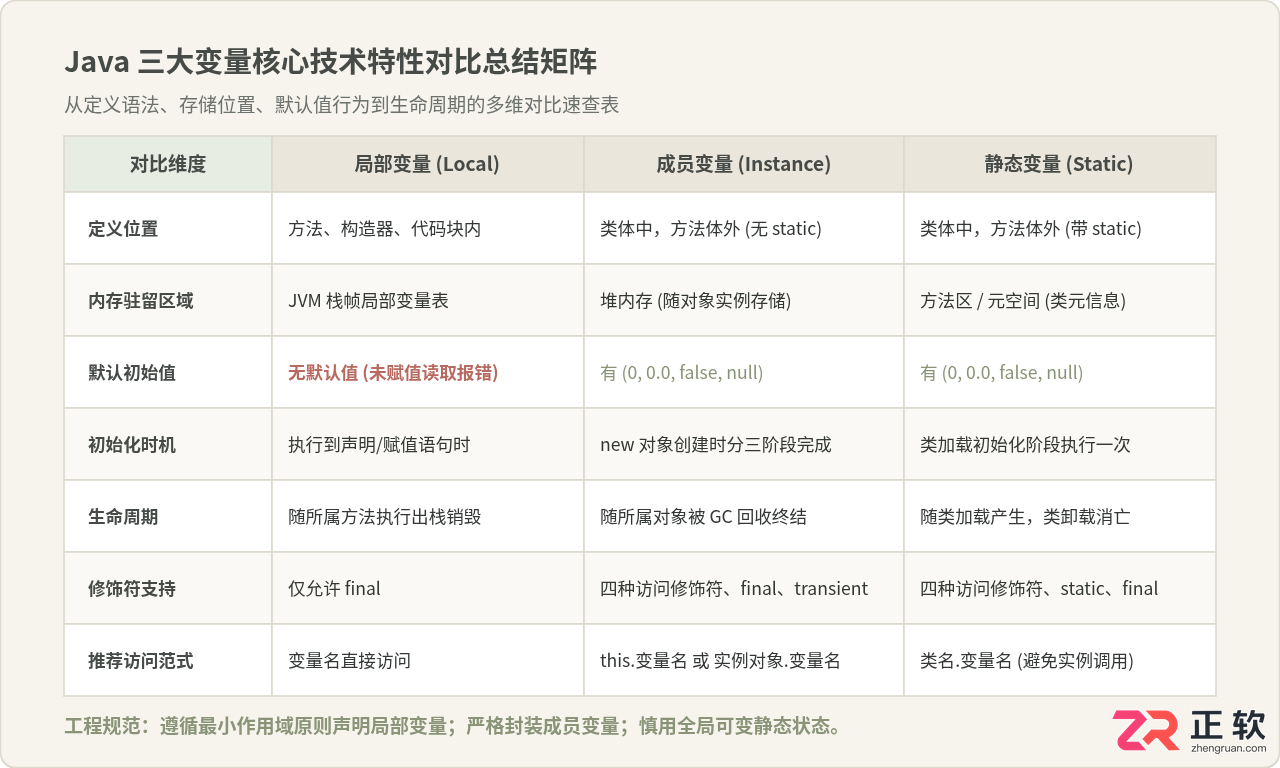Click cell 方法、构造器、代码块内
Screen dimensions: 1280x768
(428, 229)
